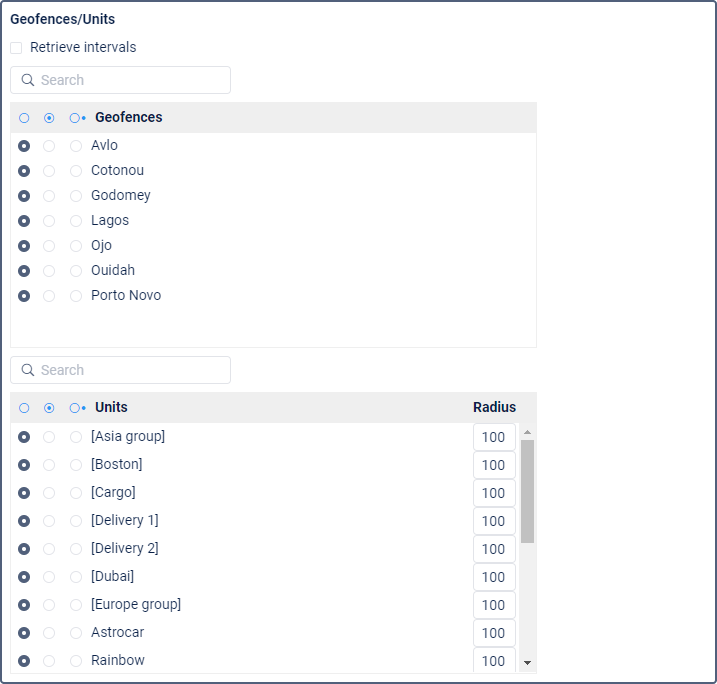Image resolution: width=717 pixels, height=684 pixels.
Task: Click scrollbar up arrow in Units list
Action: tap(527, 432)
